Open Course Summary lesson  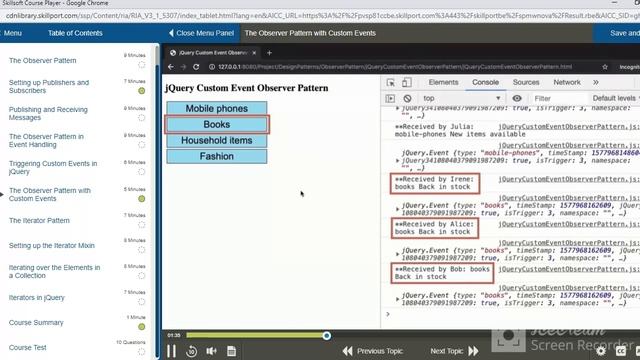[36, 322]
